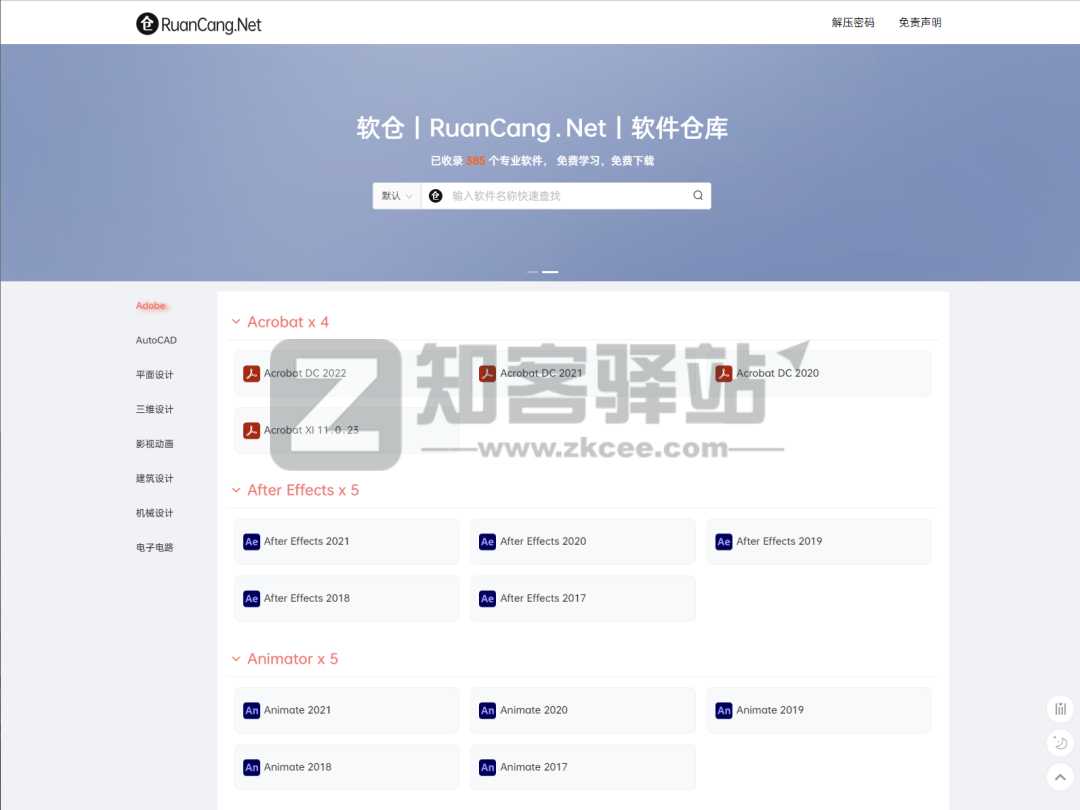The image size is (1080, 810).
Task: Open the bookshelf icon in floating sidebar
Action: click(1060, 709)
